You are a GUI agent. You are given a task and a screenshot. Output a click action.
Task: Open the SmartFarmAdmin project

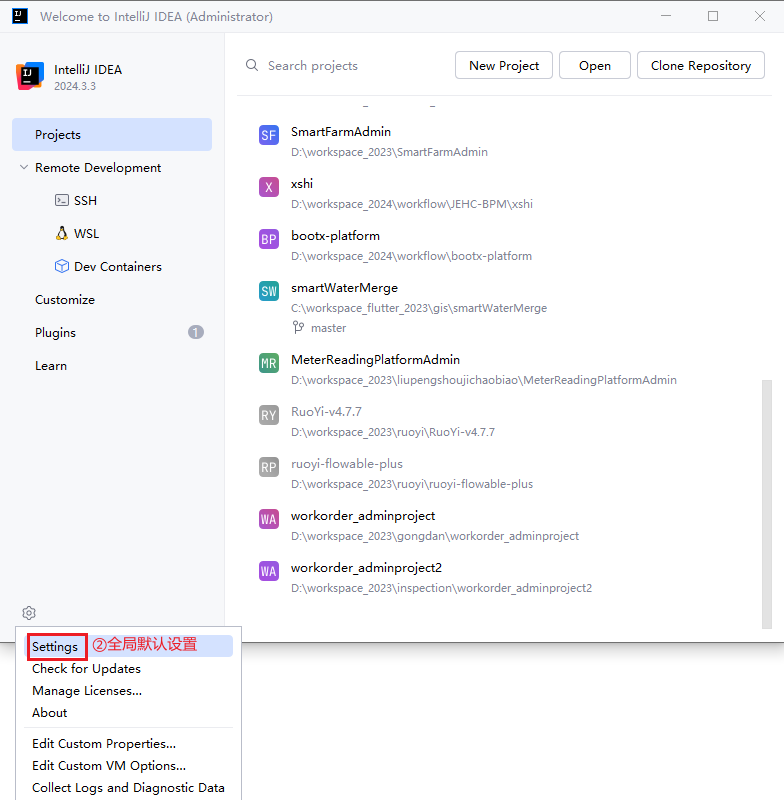[x=341, y=132]
